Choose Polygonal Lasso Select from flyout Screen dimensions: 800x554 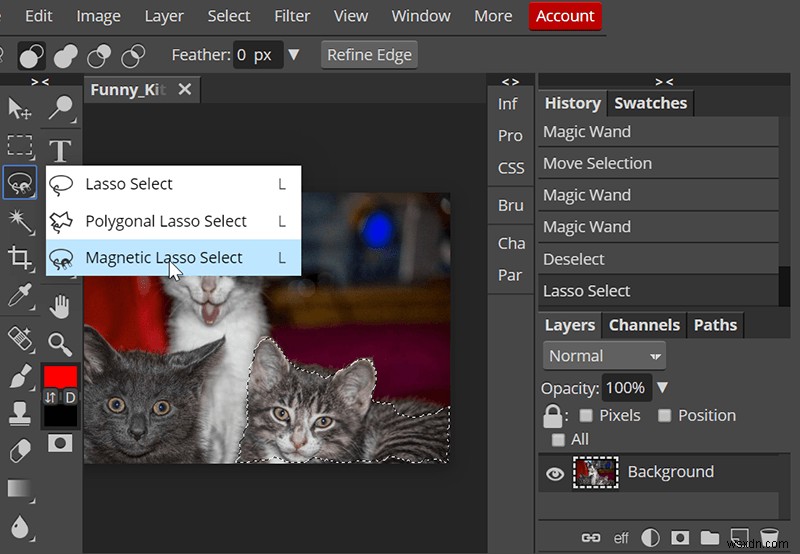[166, 221]
